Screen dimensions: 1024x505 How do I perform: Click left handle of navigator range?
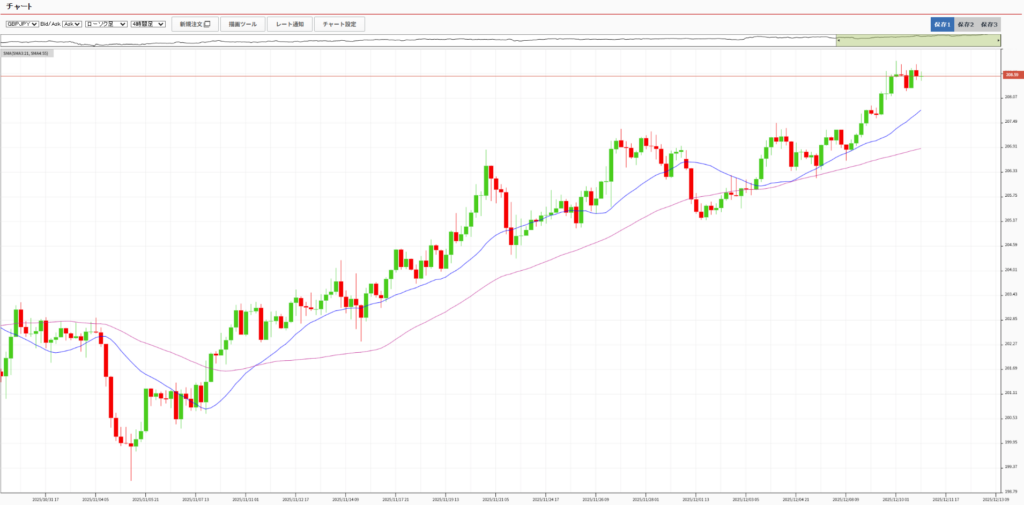point(837,40)
